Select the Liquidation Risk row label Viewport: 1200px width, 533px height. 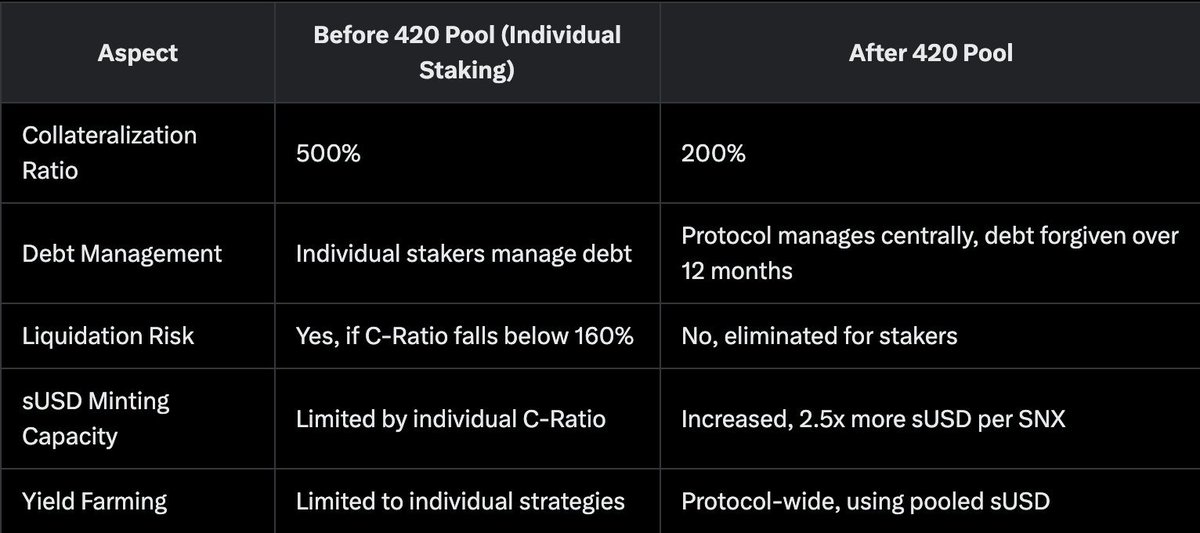pos(108,335)
